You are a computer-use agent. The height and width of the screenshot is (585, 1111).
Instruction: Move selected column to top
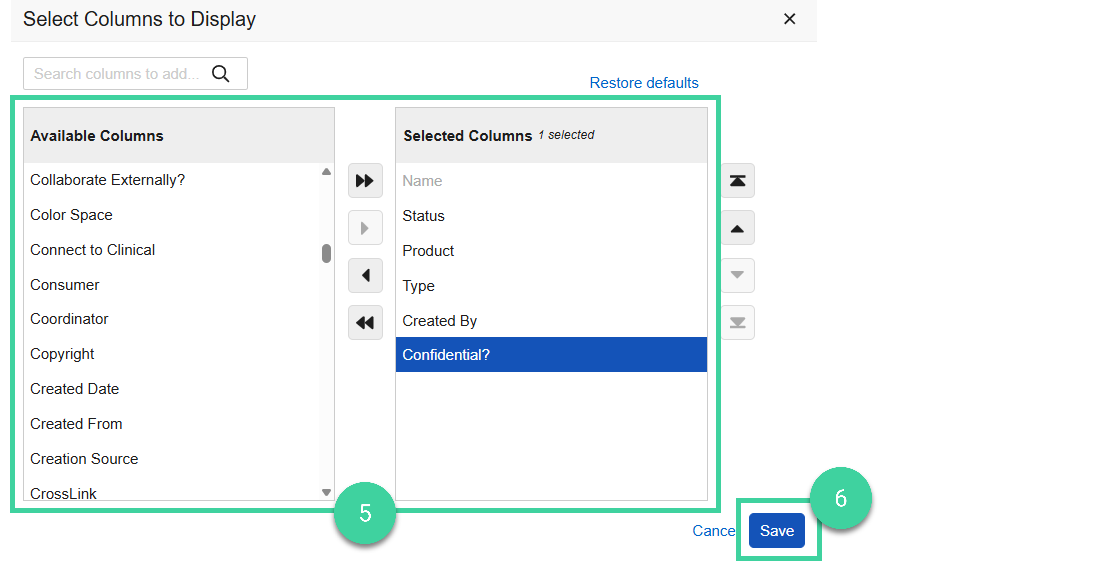click(x=738, y=181)
